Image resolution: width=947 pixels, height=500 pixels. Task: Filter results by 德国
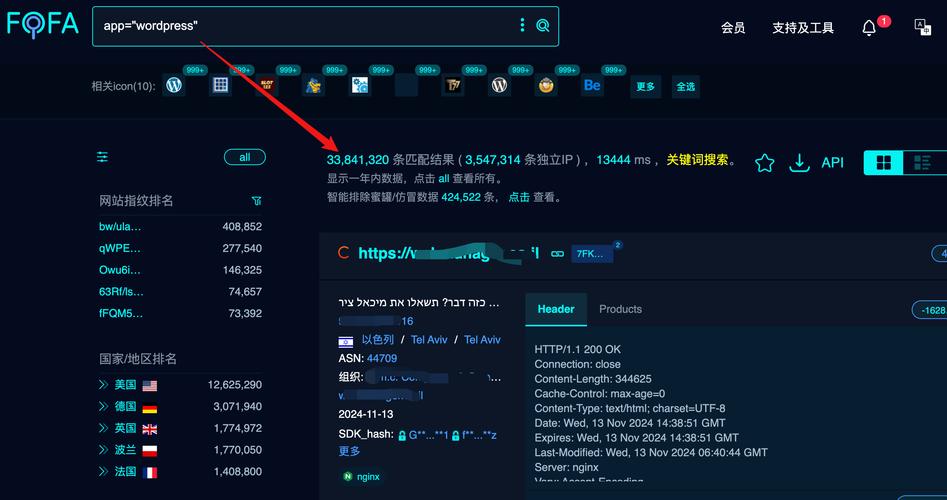point(126,406)
